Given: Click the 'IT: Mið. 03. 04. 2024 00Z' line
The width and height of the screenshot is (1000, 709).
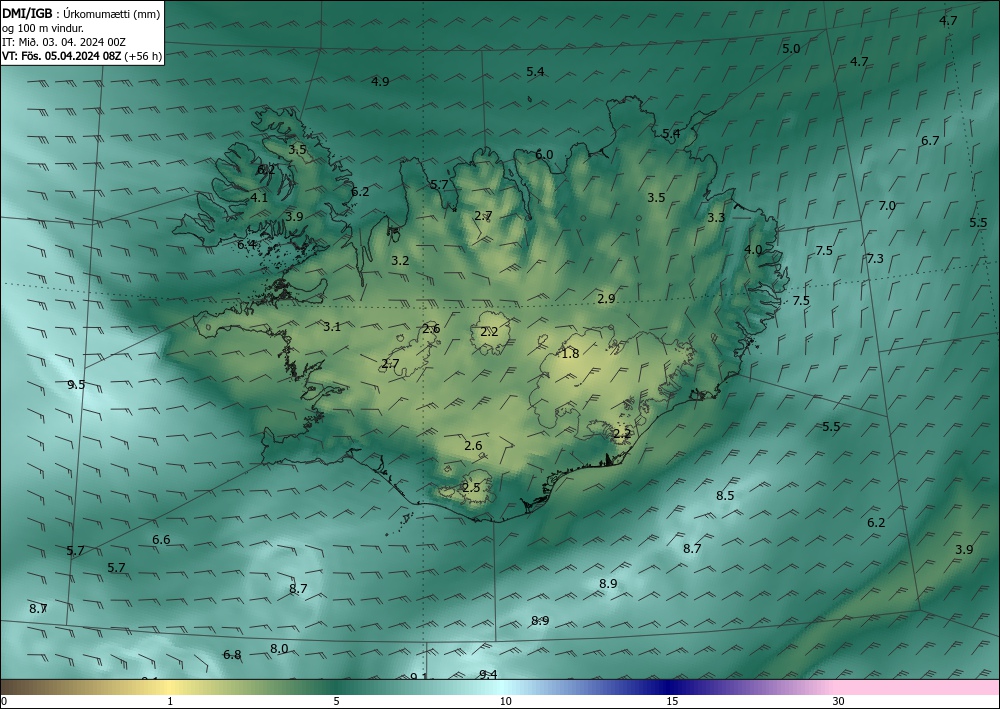Looking at the screenshot, I should click(64, 42).
